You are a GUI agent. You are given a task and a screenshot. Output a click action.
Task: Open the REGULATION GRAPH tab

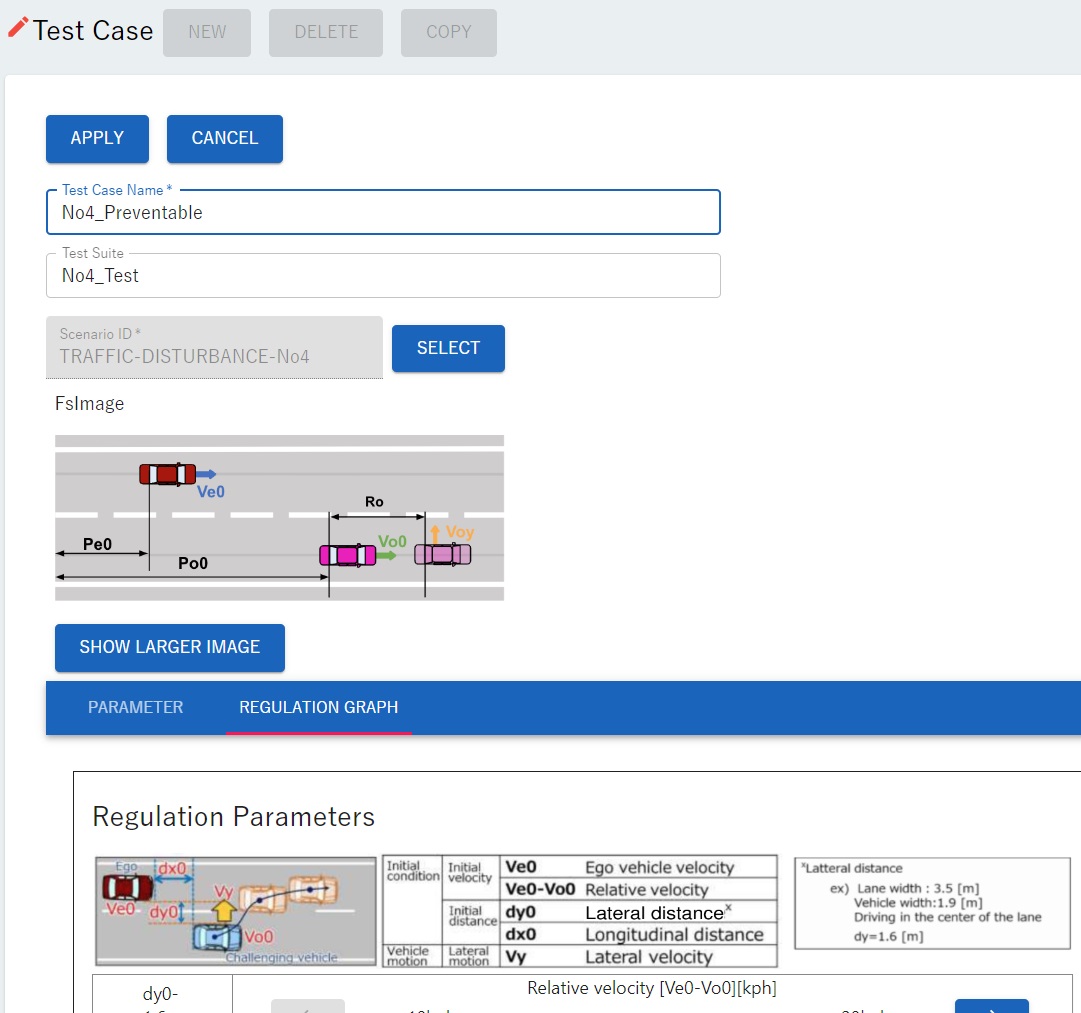point(318,707)
